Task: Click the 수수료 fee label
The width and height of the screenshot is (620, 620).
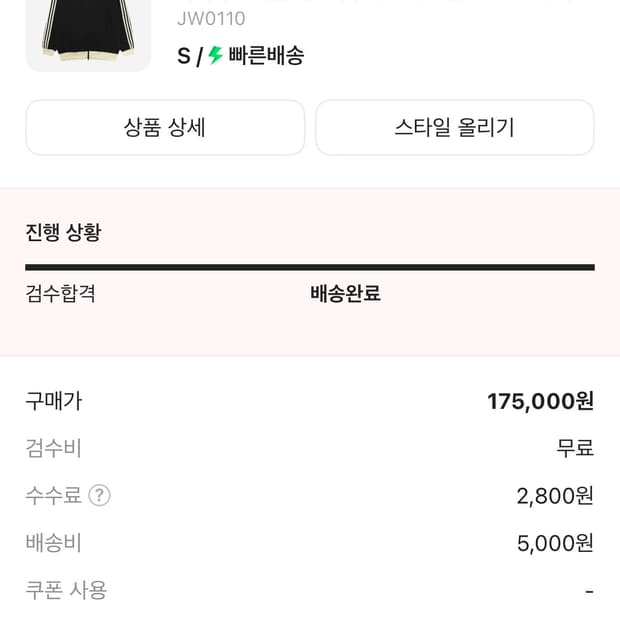Action: (x=54, y=495)
